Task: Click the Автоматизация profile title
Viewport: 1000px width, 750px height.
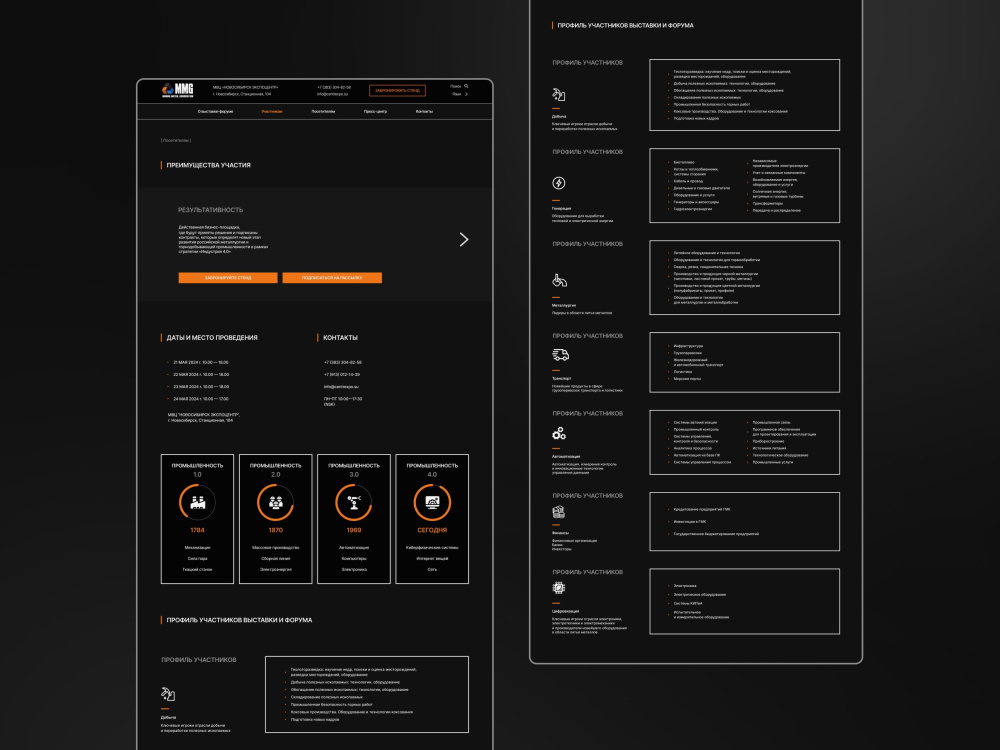Action: tap(566, 457)
